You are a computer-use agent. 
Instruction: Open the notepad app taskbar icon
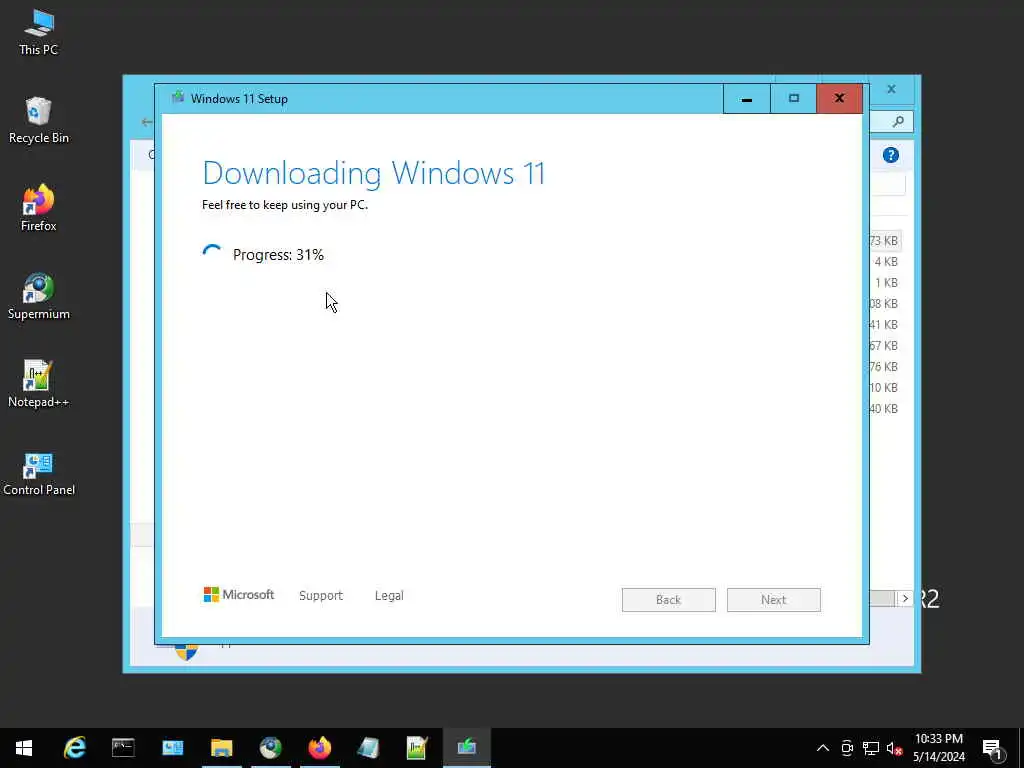pos(368,748)
